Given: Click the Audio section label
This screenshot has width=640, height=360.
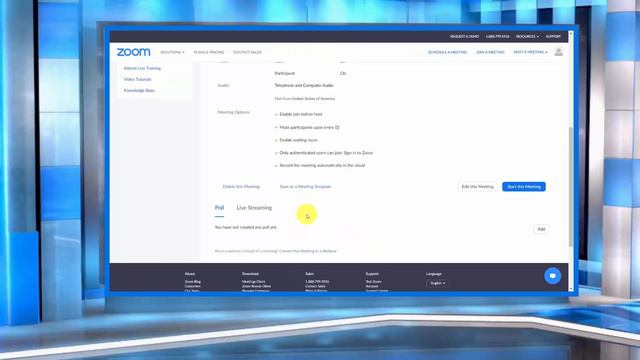Looking at the screenshot, I should click(223, 85).
